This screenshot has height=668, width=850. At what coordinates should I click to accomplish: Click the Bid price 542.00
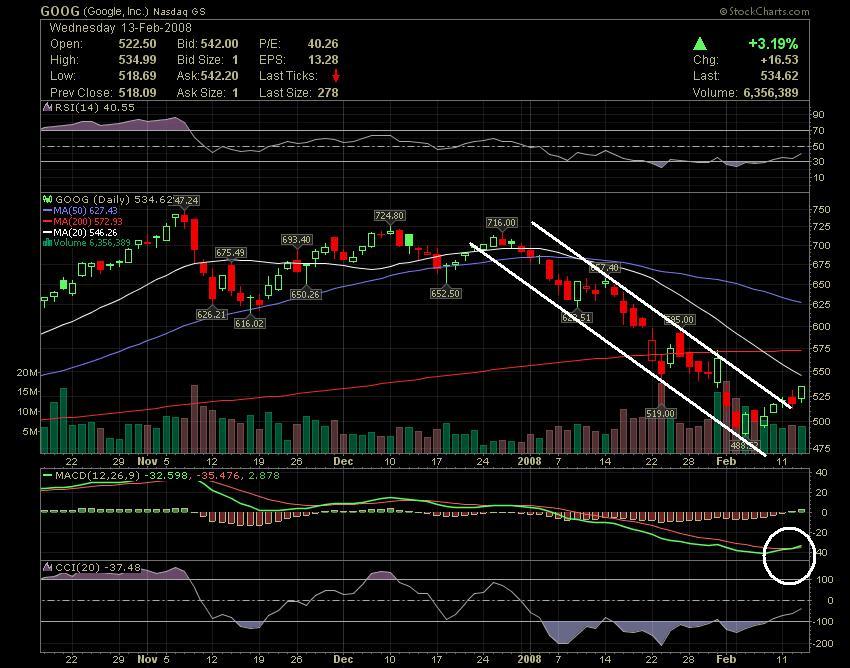tap(220, 44)
